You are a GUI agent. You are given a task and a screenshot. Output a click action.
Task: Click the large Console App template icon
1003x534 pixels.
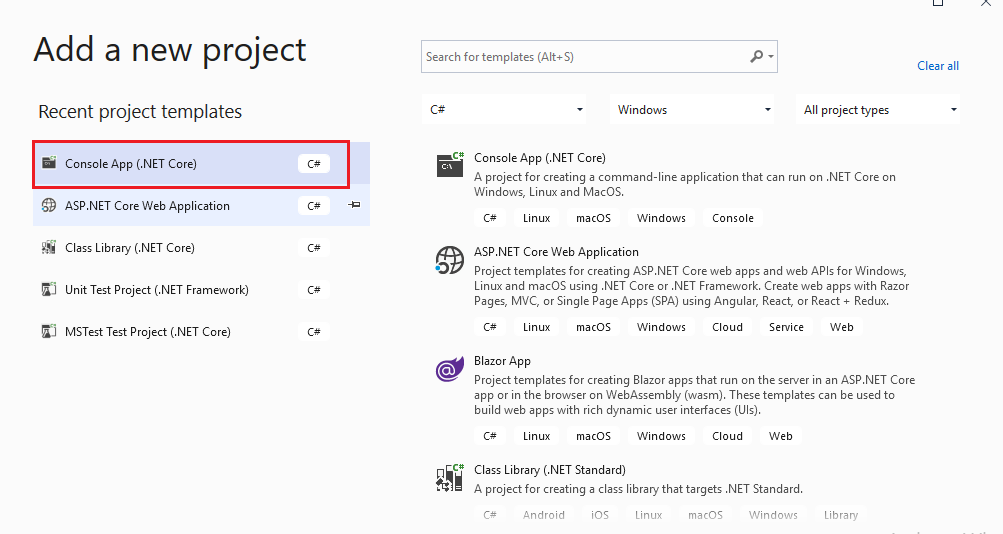click(x=450, y=164)
